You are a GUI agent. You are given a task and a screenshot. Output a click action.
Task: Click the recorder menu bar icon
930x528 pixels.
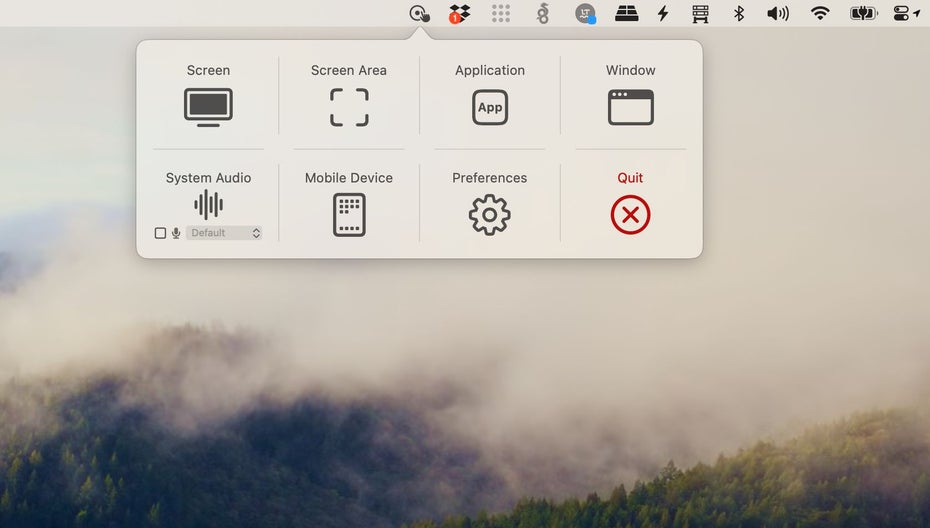click(x=420, y=14)
